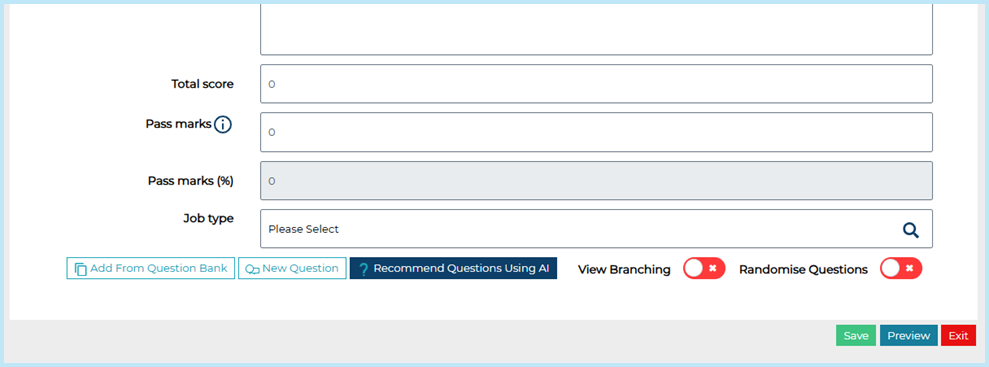The width and height of the screenshot is (989, 367).
Task: Click the copy icon beside Add From Question Bank
Action: pyautogui.click(x=81, y=269)
